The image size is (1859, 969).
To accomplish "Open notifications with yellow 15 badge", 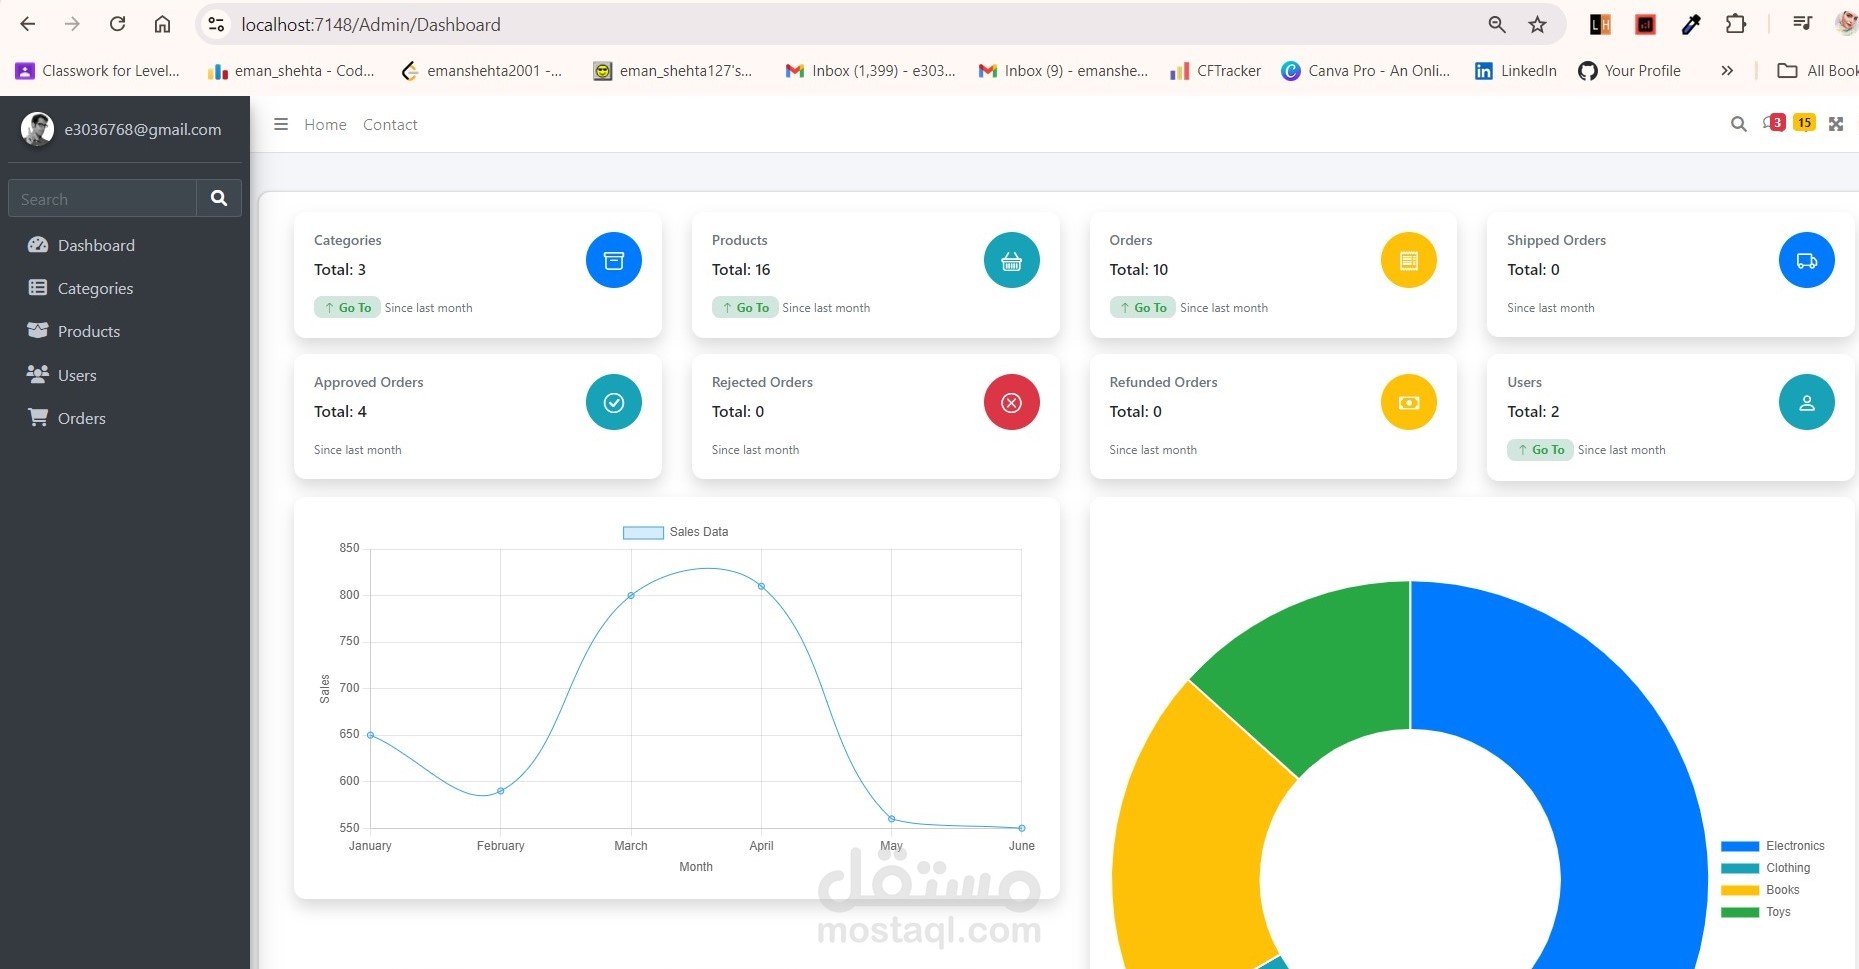I will point(1804,123).
